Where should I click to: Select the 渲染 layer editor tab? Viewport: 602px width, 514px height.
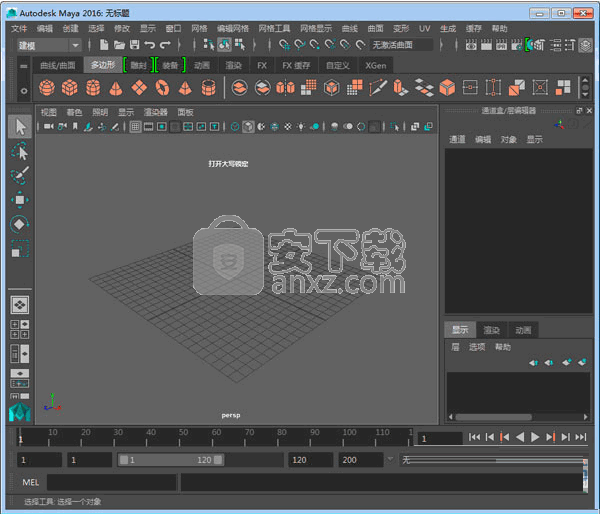491,330
